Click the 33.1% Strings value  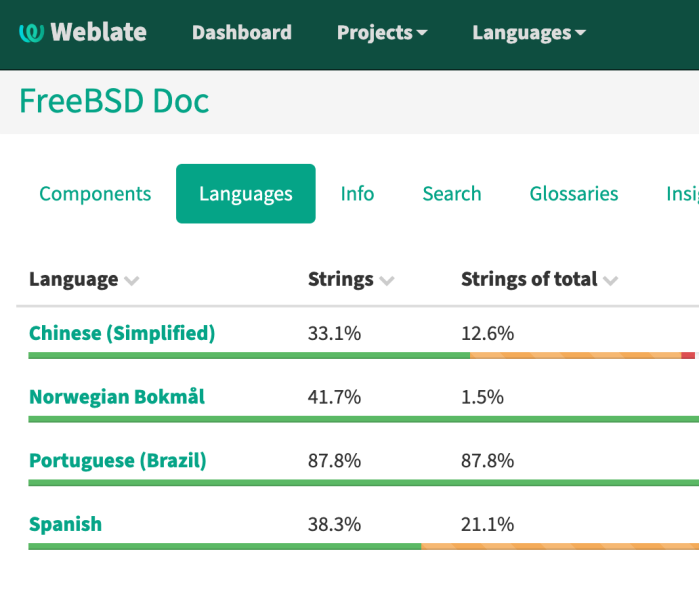tap(334, 333)
